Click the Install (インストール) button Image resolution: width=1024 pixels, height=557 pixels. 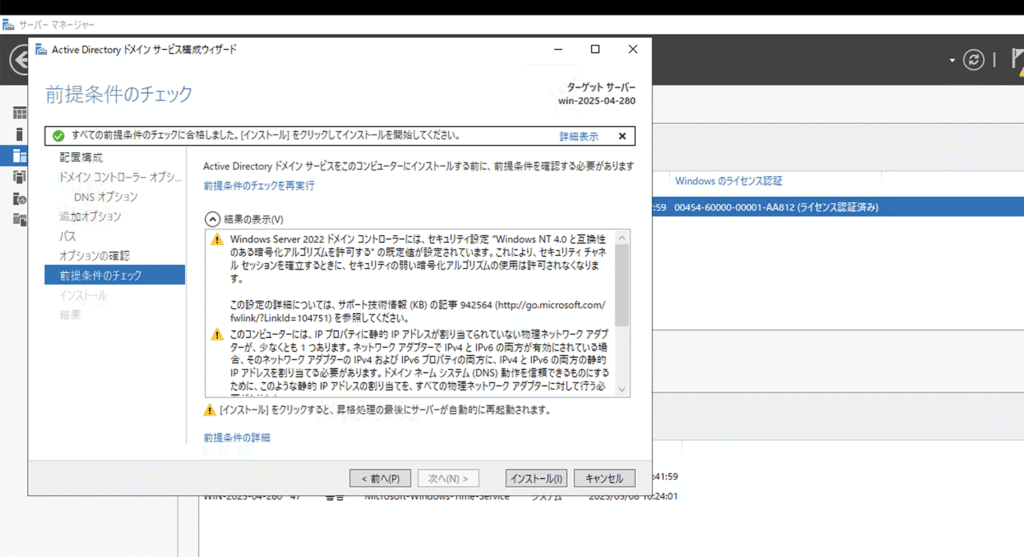(x=536, y=478)
